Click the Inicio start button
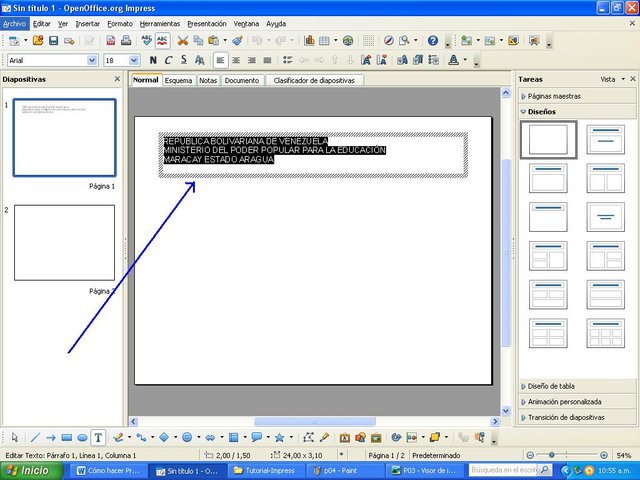This screenshot has width=640, height=480. (31, 471)
